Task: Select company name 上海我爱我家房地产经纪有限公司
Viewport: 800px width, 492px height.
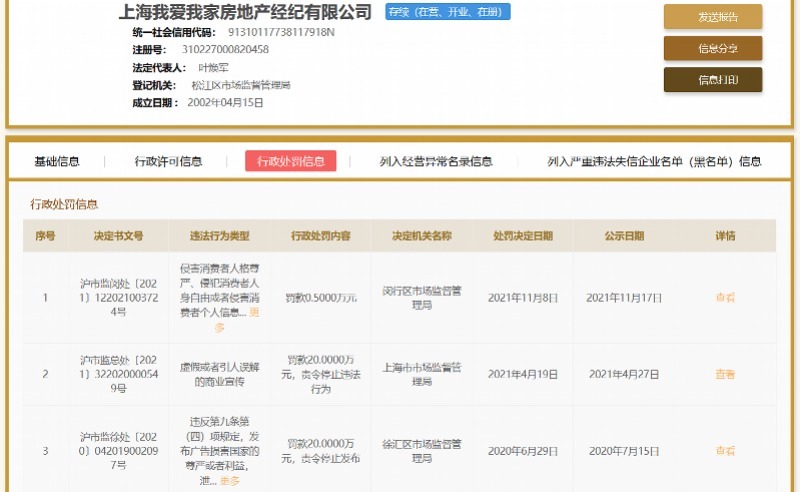Action: (x=245, y=12)
